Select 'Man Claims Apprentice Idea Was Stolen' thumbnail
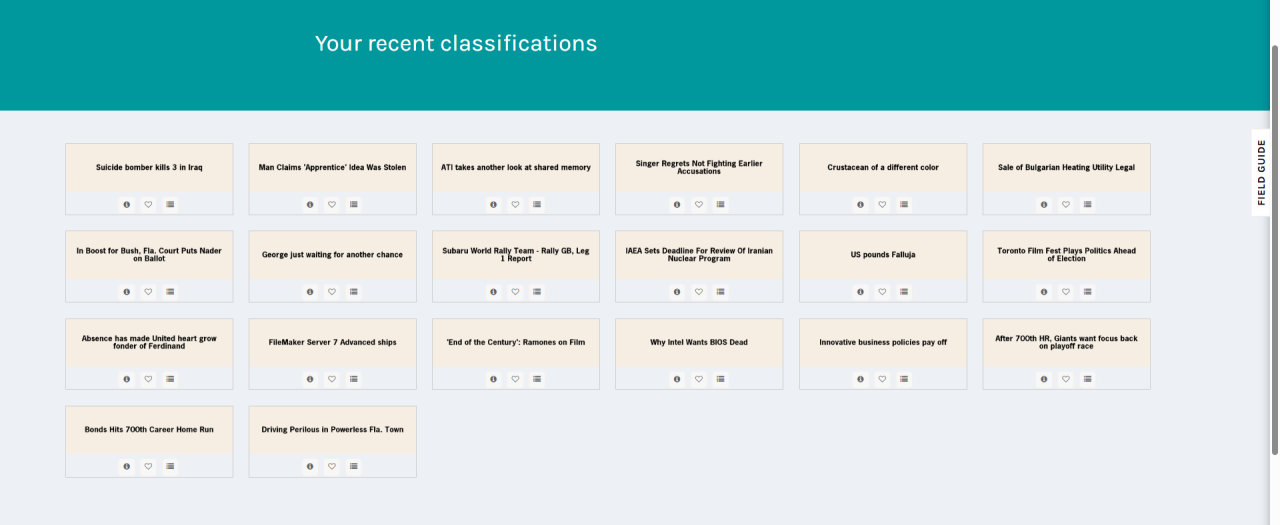 point(333,168)
